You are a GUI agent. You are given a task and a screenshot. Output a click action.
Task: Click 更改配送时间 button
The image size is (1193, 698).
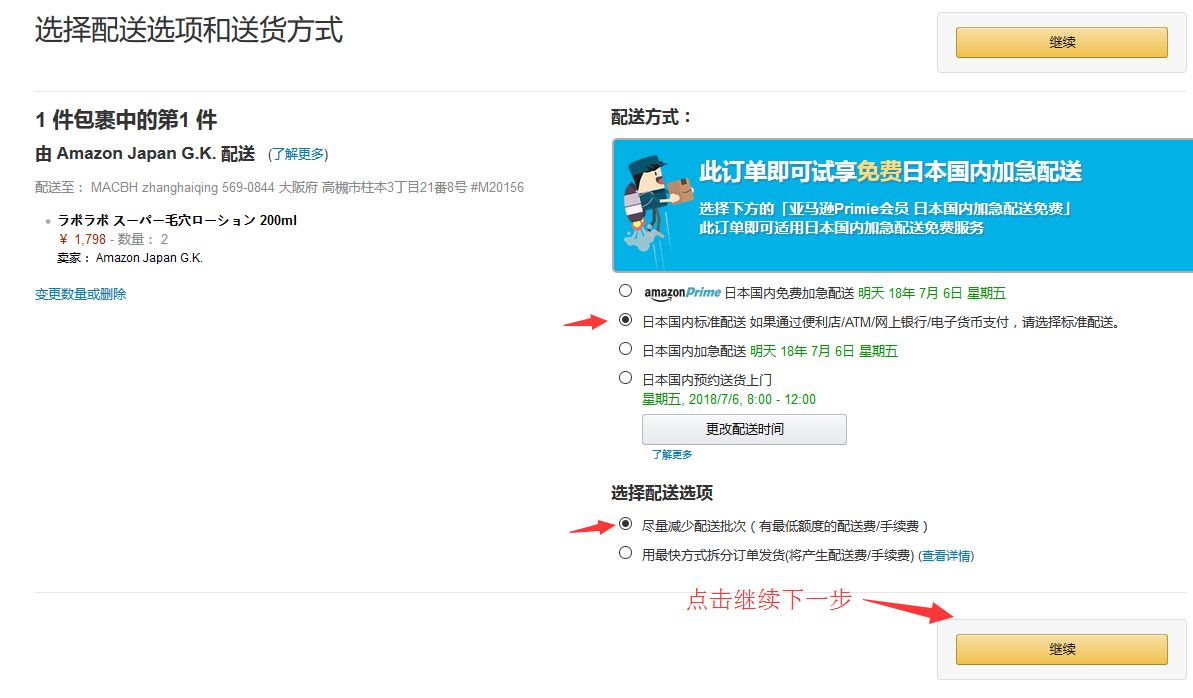click(x=744, y=429)
